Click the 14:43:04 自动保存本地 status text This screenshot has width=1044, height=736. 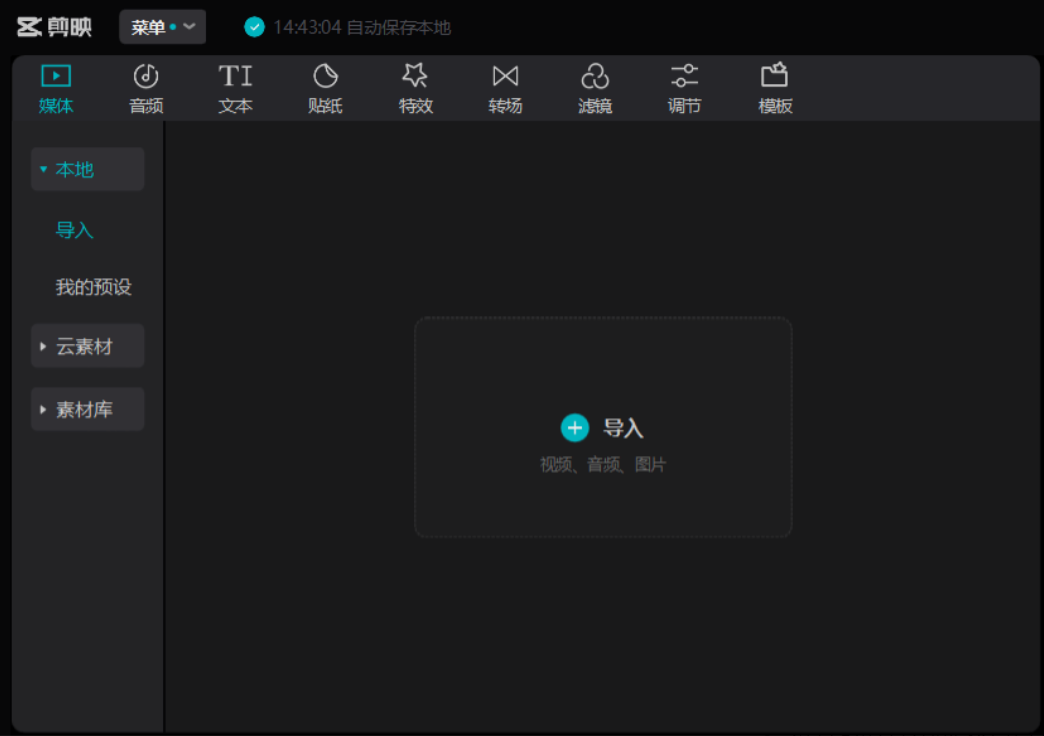point(362,27)
